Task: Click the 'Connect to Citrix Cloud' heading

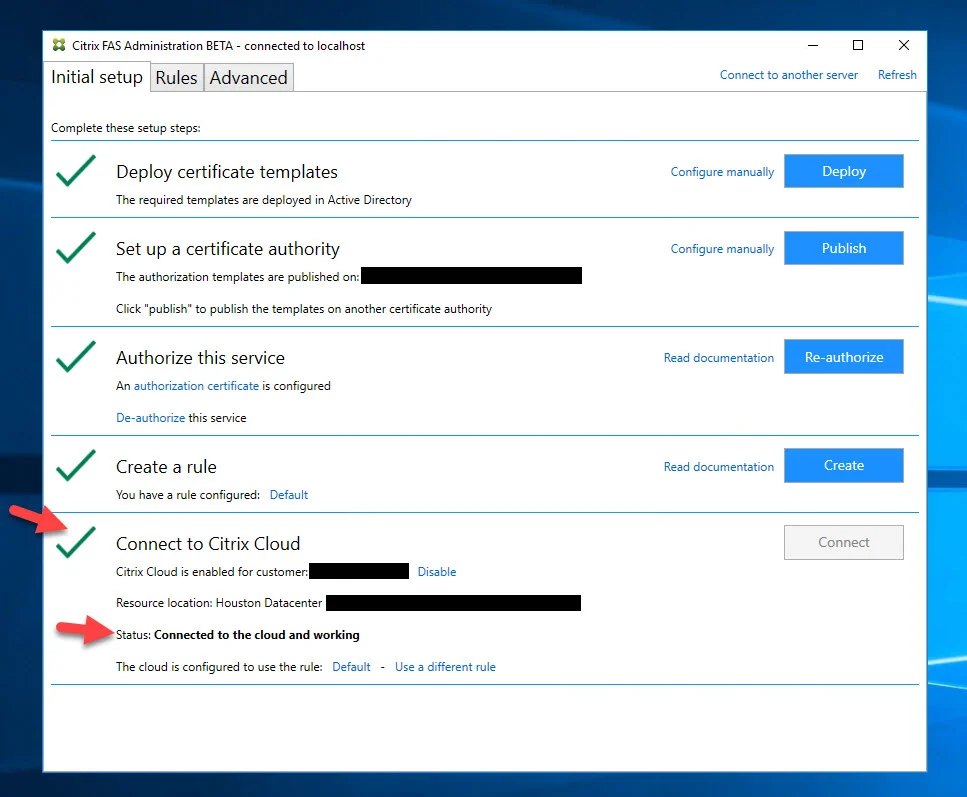Action: (208, 543)
